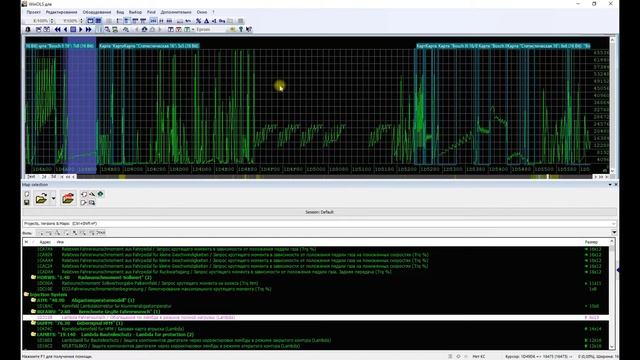This screenshot has width=640, height=360.
Task: Click the context help pointer icon
Action: coord(249,29)
